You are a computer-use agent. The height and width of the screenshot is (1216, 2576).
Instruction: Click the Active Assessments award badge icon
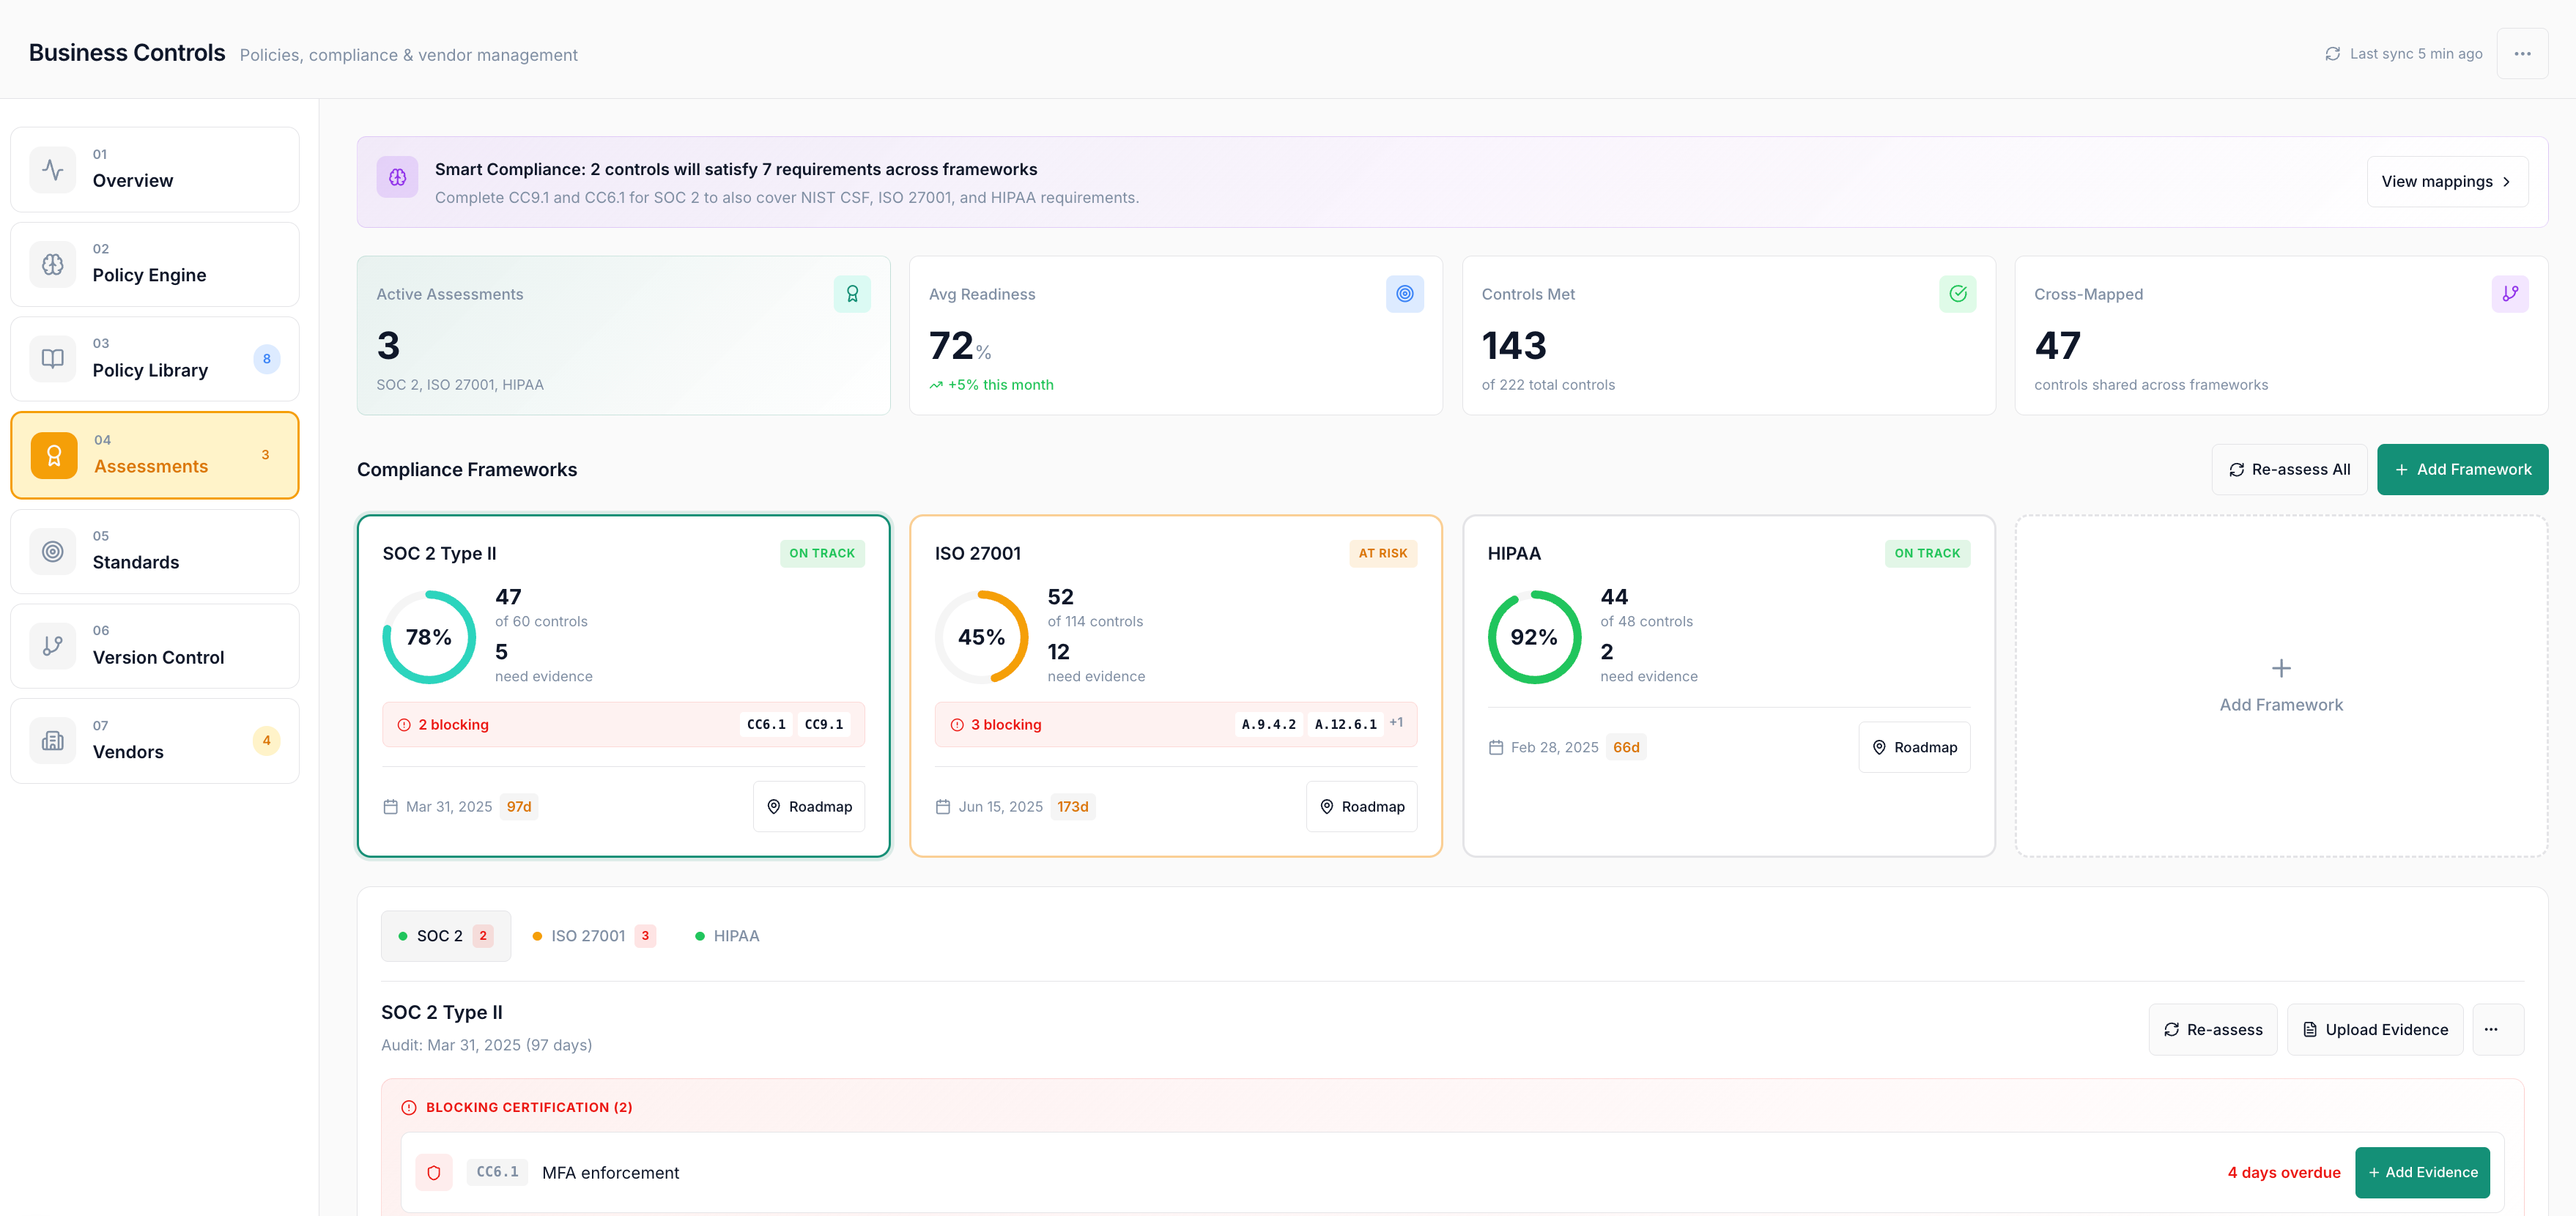[x=852, y=294]
